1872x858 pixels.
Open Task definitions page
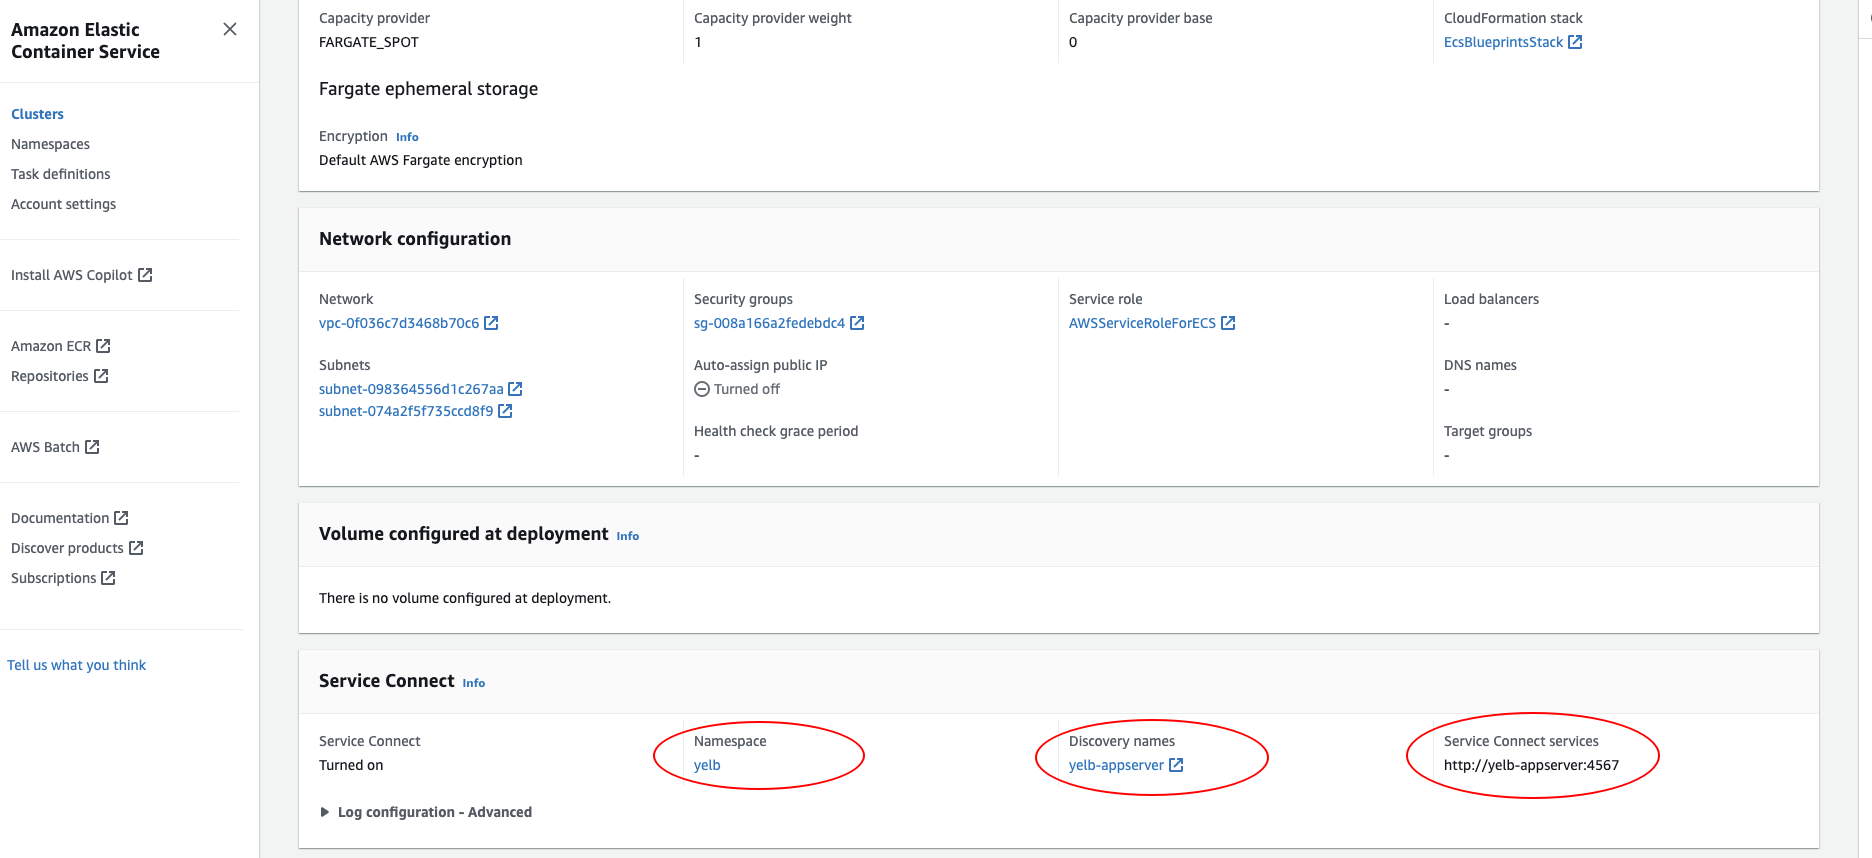61,174
